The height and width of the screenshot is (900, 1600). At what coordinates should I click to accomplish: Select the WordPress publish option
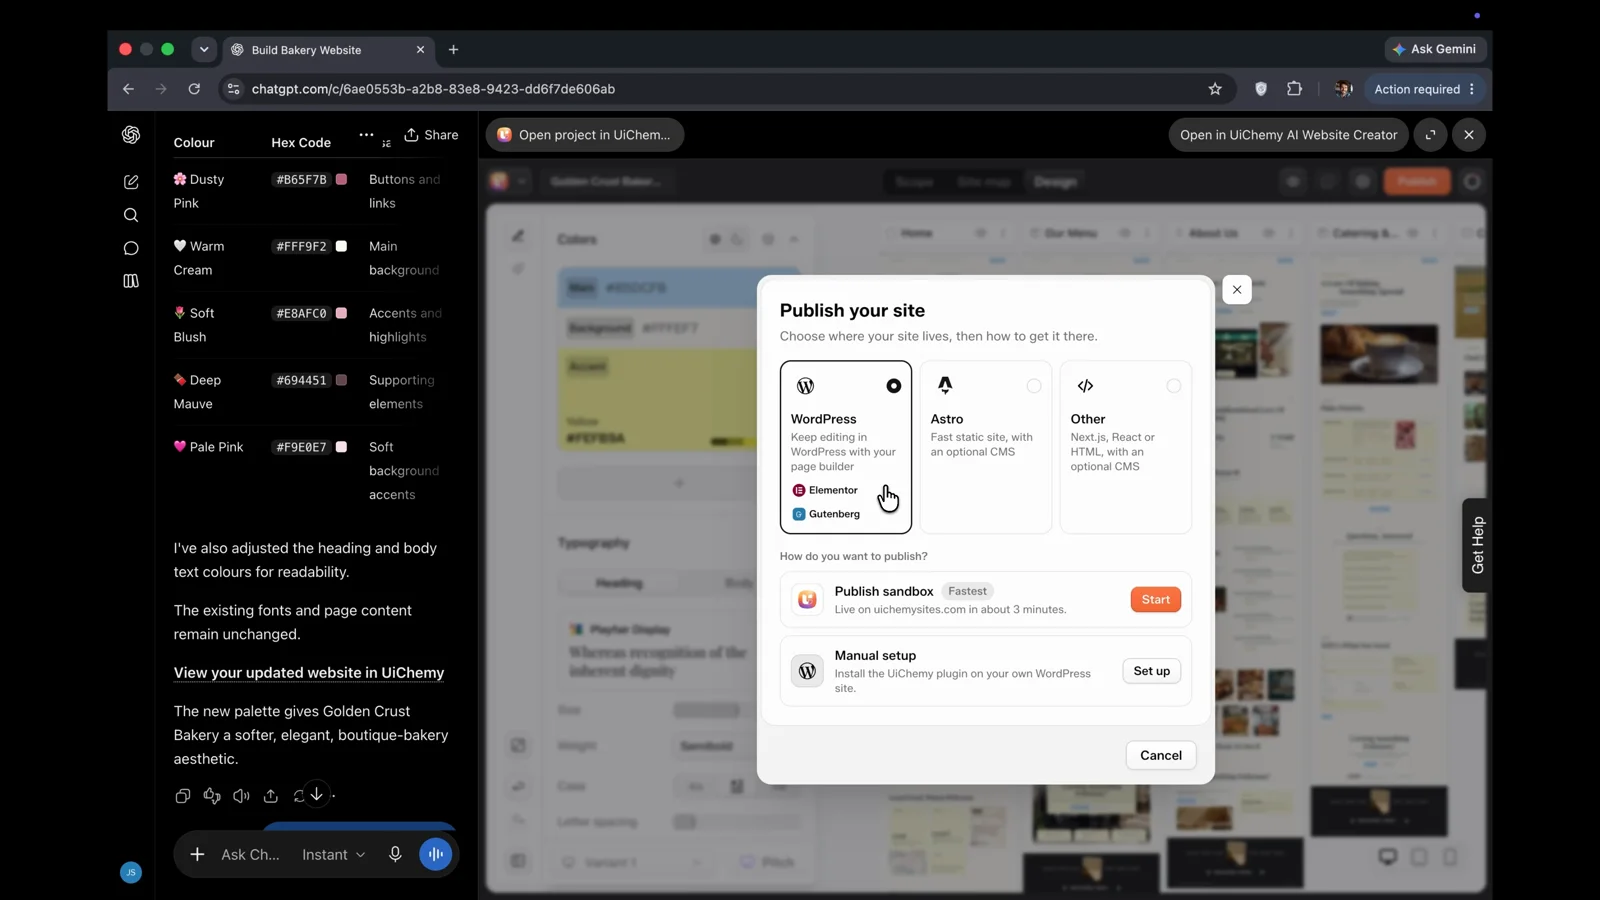tap(846, 447)
